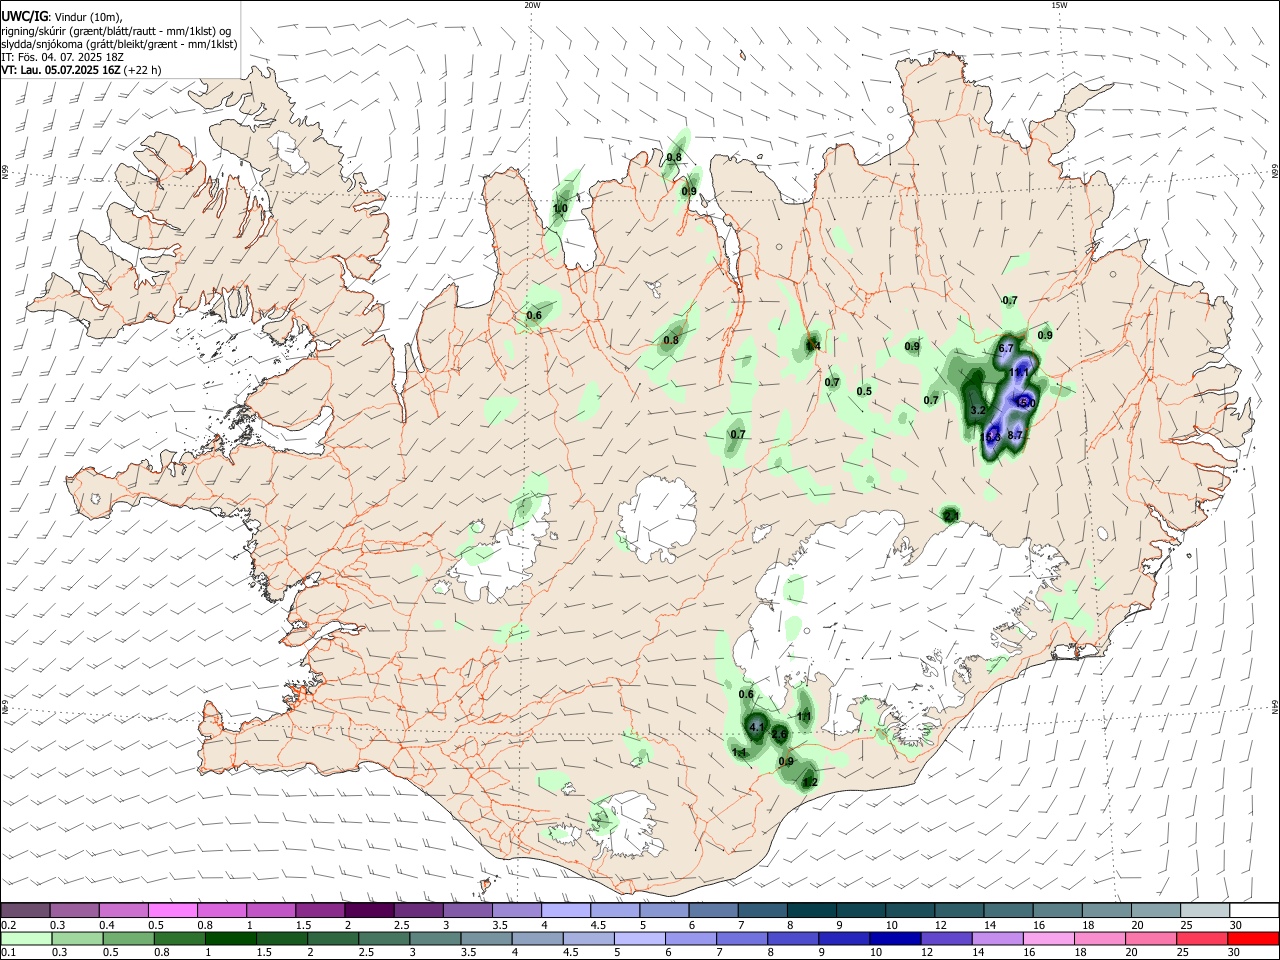Click the 2.1 value near the glacier
The image size is (1280, 960).
pyautogui.click(x=951, y=515)
